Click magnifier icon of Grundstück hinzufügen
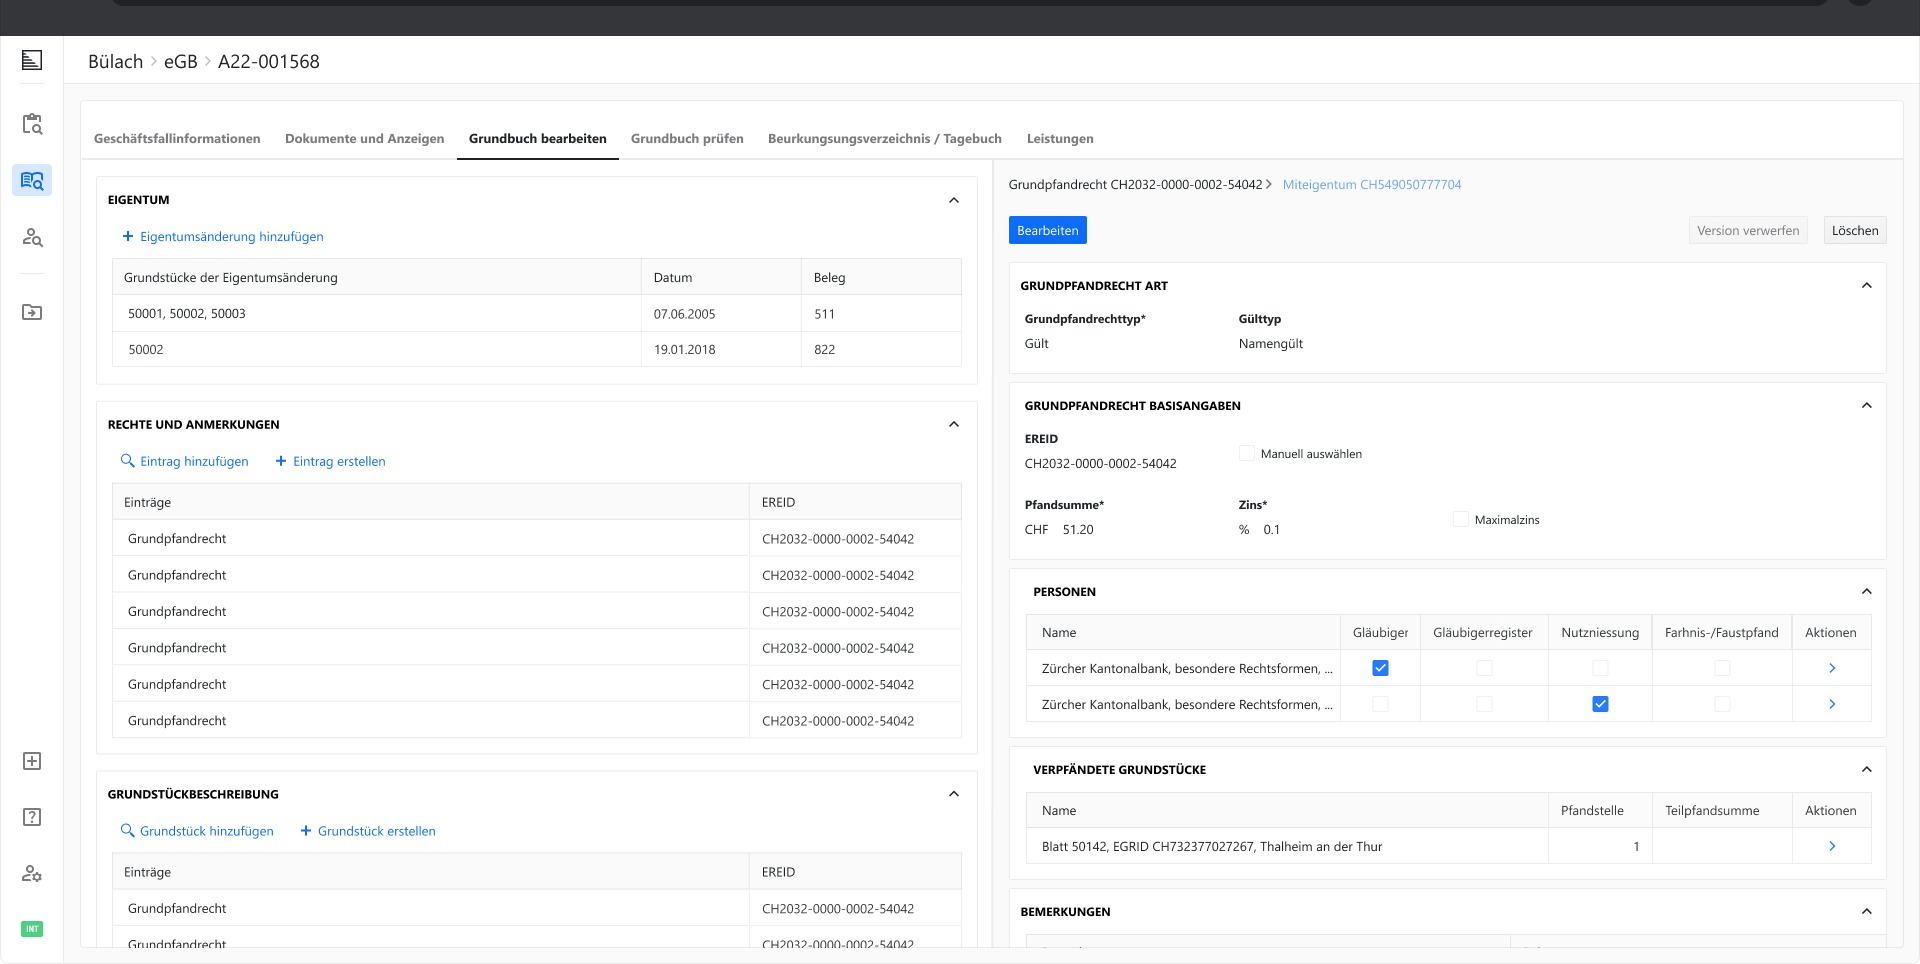The image size is (1920, 964). point(127,831)
